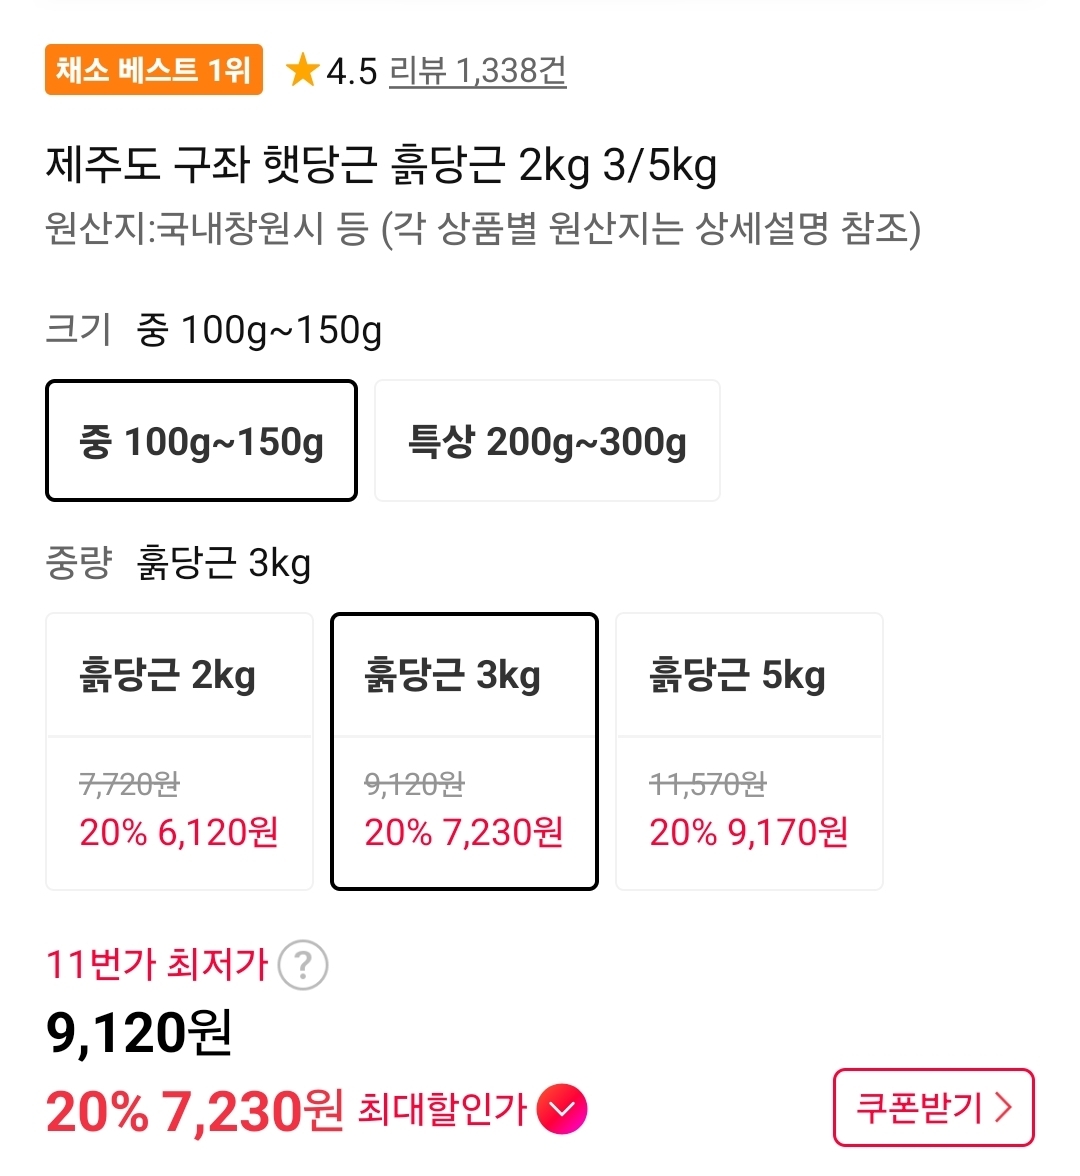1080x1176 pixels.
Task: Tap the 크기 size label row
Action: 213,329
